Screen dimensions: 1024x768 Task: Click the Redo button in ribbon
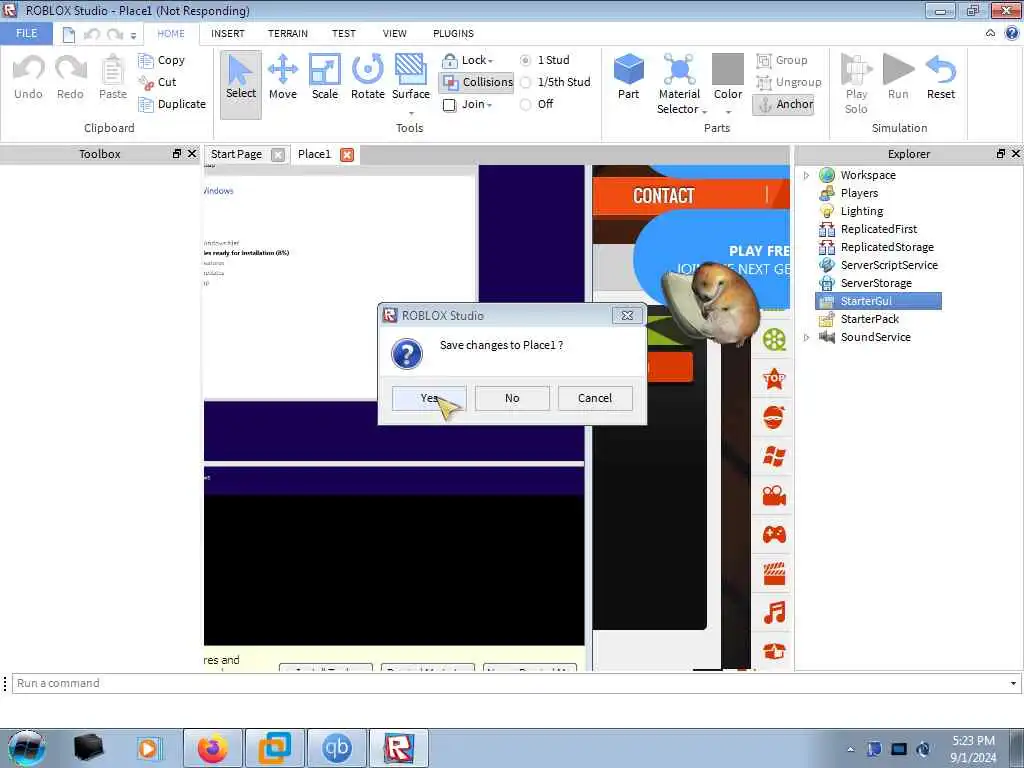point(70,78)
